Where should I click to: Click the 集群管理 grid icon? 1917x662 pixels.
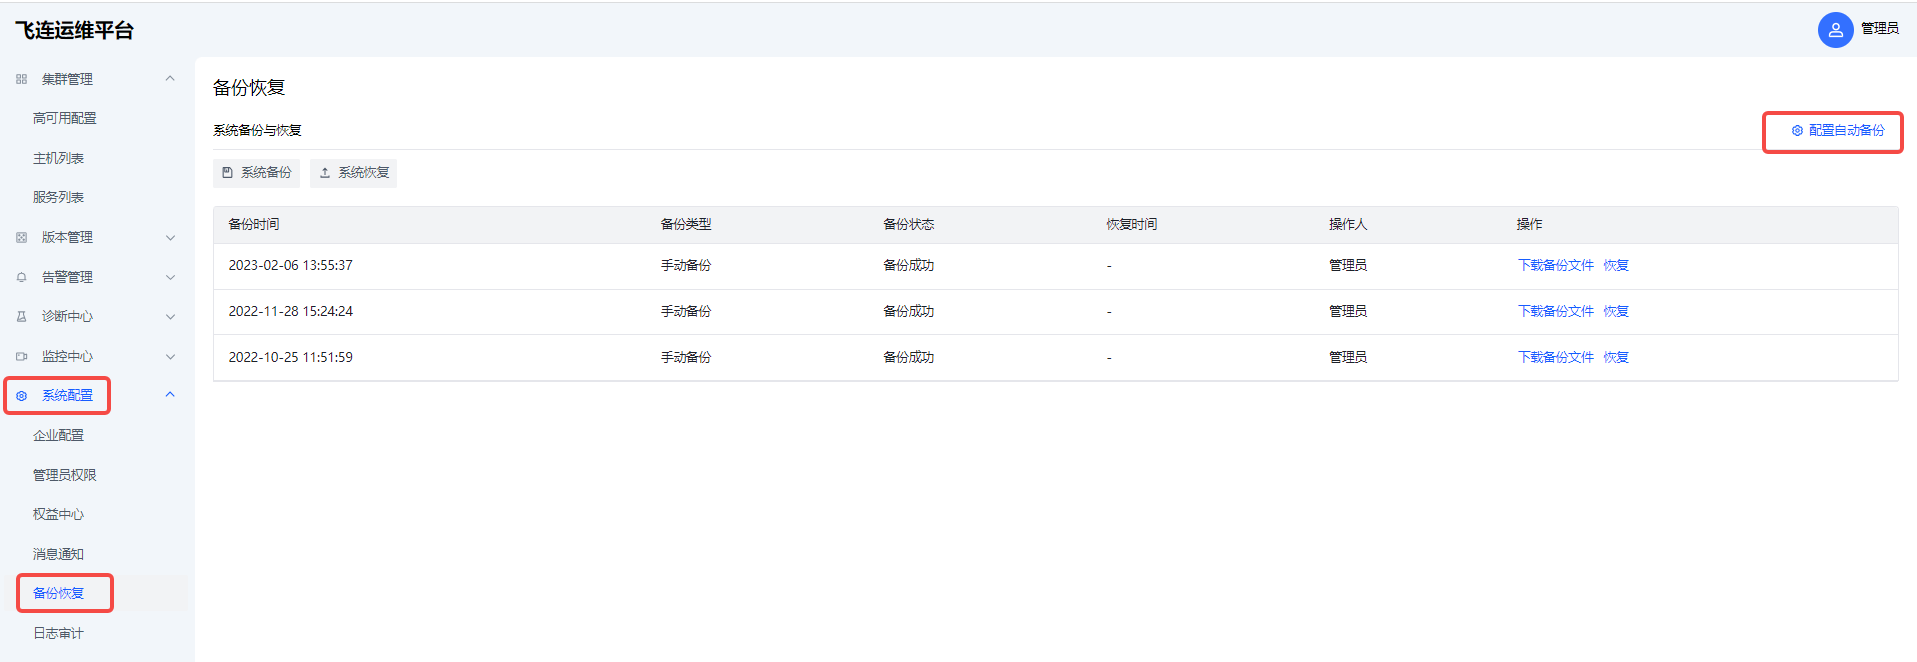(21, 79)
